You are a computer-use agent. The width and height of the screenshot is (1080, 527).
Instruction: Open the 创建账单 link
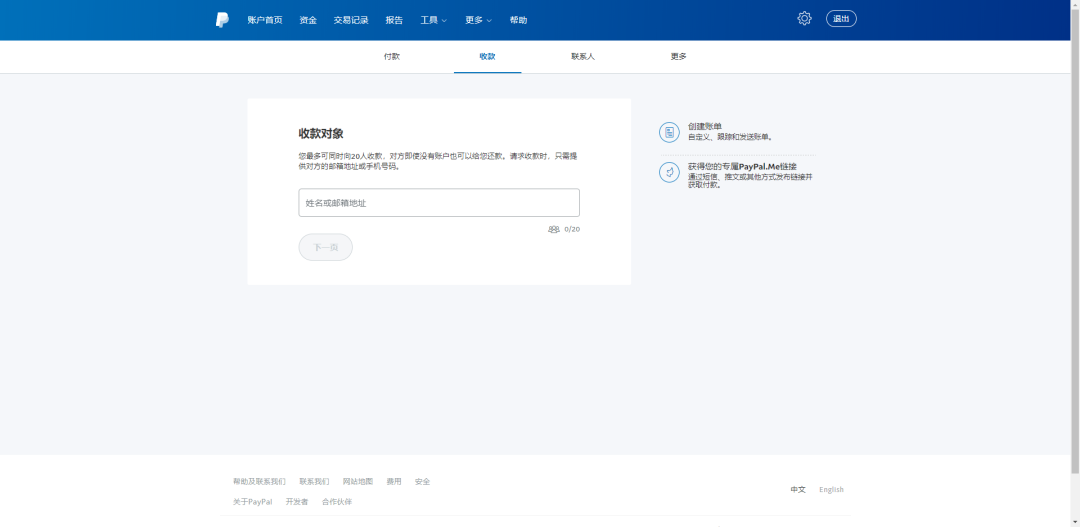pyautogui.click(x=705, y=126)
